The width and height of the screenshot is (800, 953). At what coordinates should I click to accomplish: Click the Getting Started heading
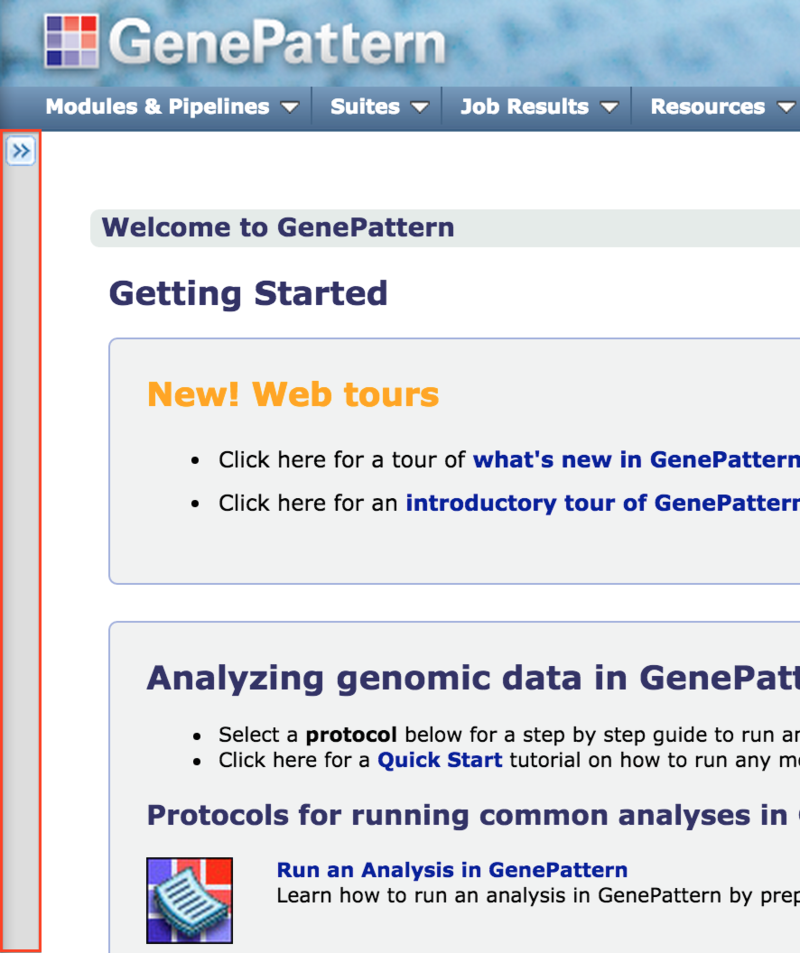(x=248, y=294)
